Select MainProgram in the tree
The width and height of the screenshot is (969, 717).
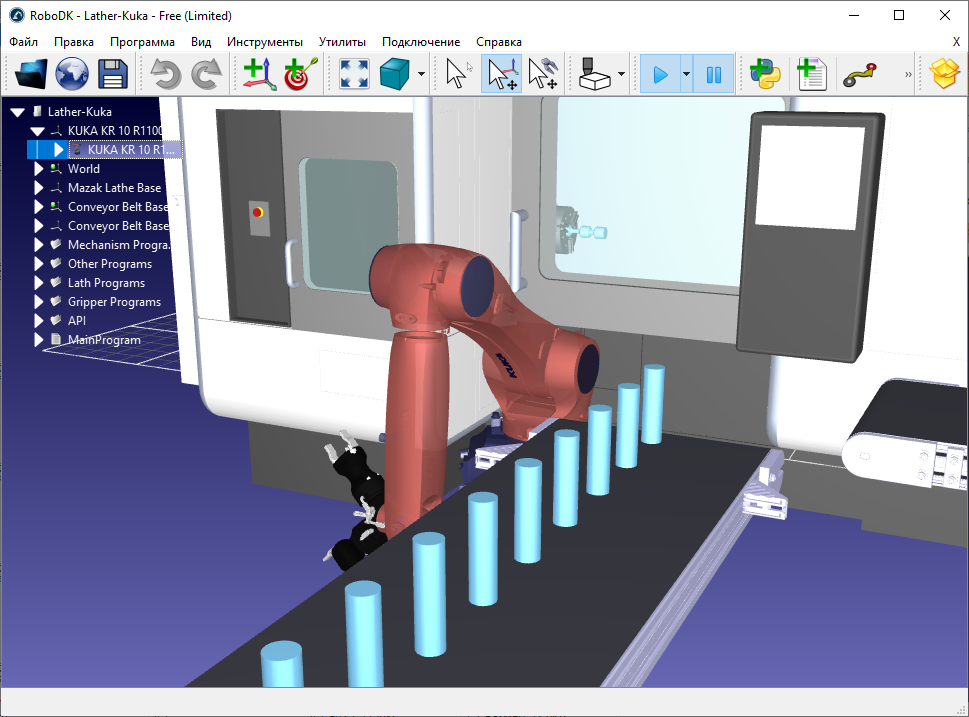103,340
